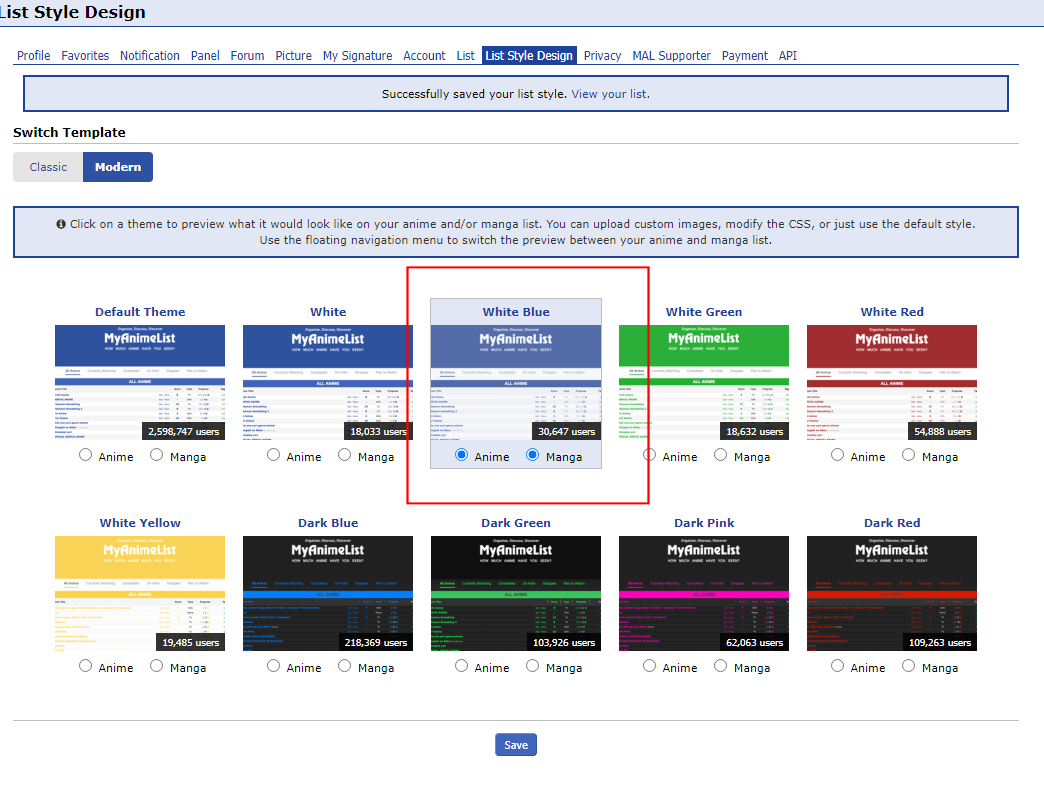Click the Dark Red theme thumbnail
Image resolution: width=1044 pixels, height=786 pixels.
[892, 592]
